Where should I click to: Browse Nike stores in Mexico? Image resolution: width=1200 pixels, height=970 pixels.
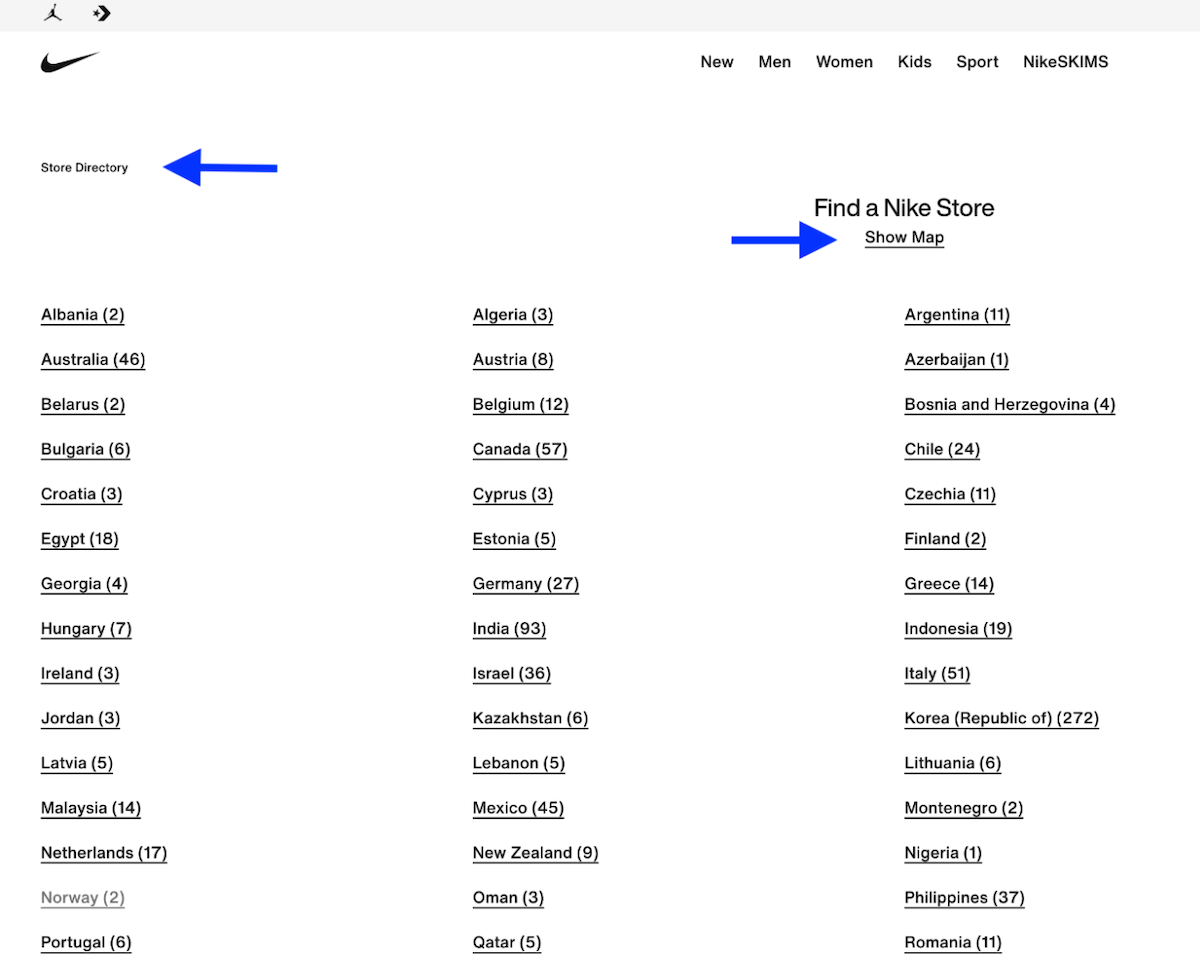[x=518, y=808]
